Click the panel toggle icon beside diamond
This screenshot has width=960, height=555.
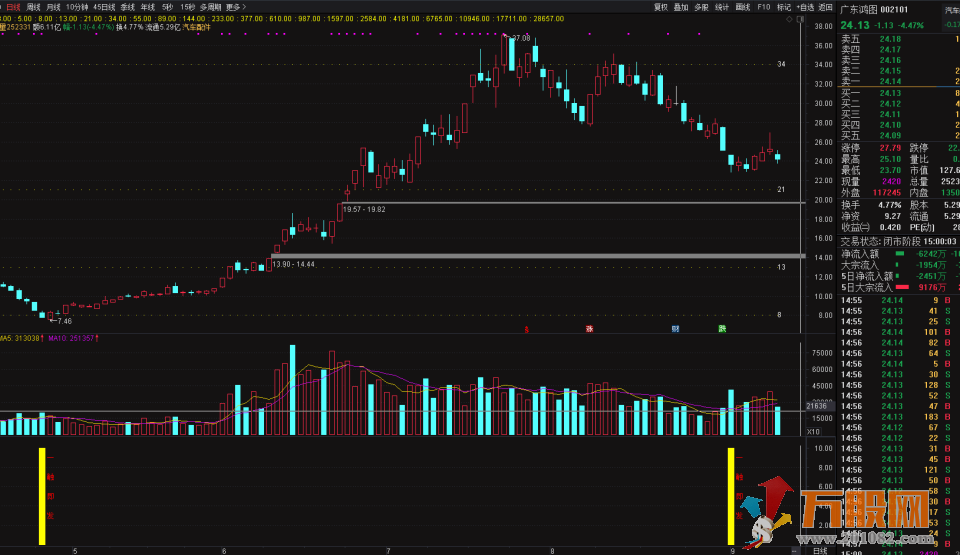(800, 20)
